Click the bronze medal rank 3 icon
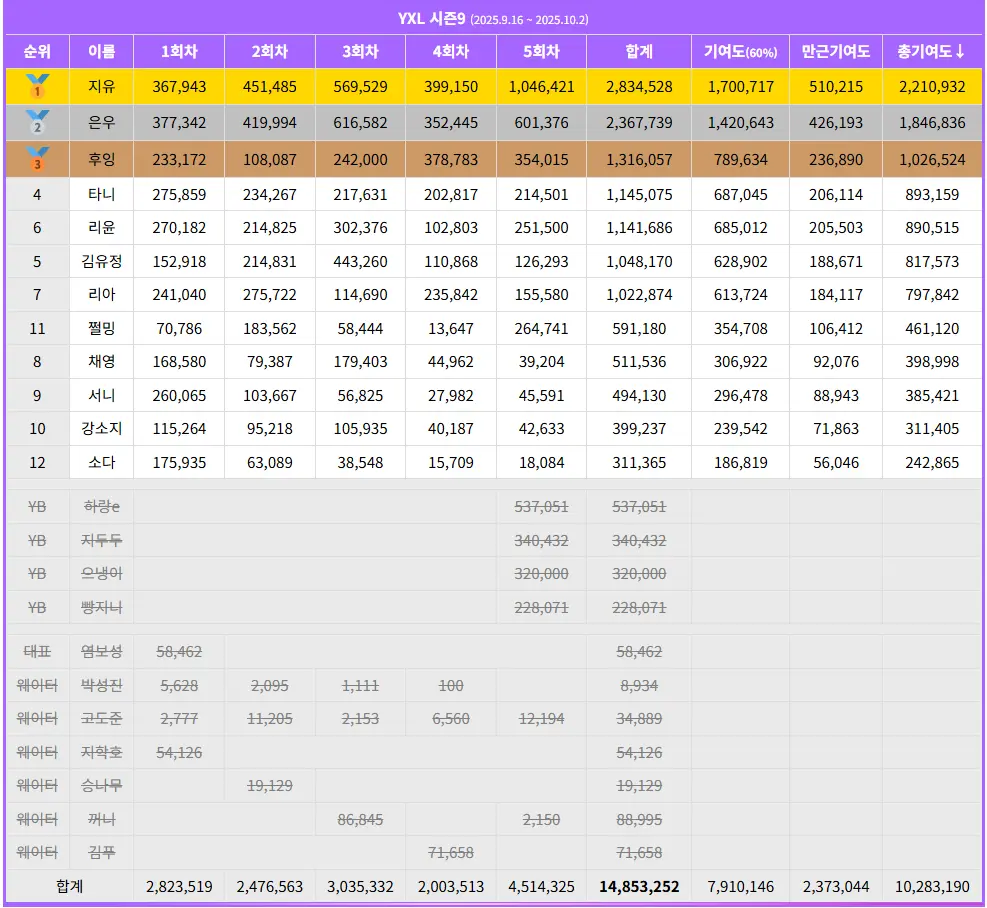 point(37,159)
